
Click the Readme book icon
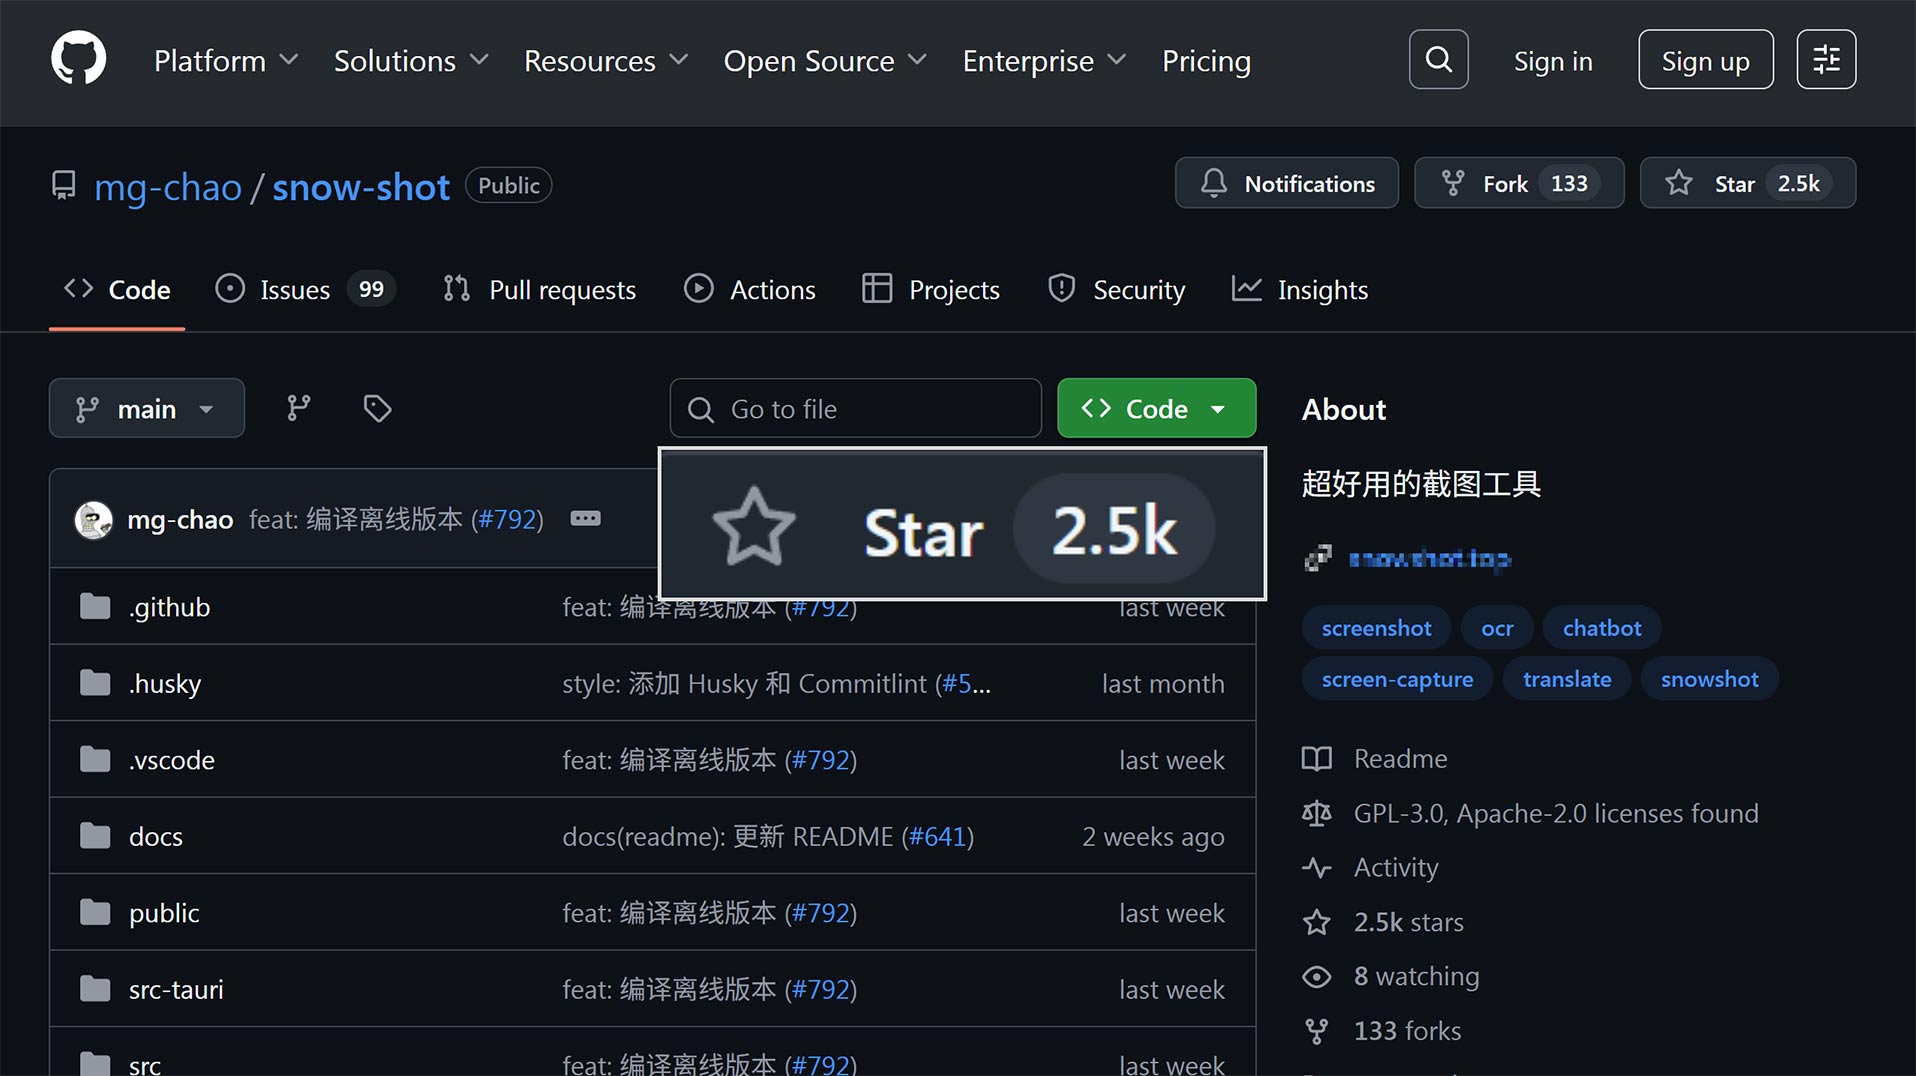(1317, 758)
